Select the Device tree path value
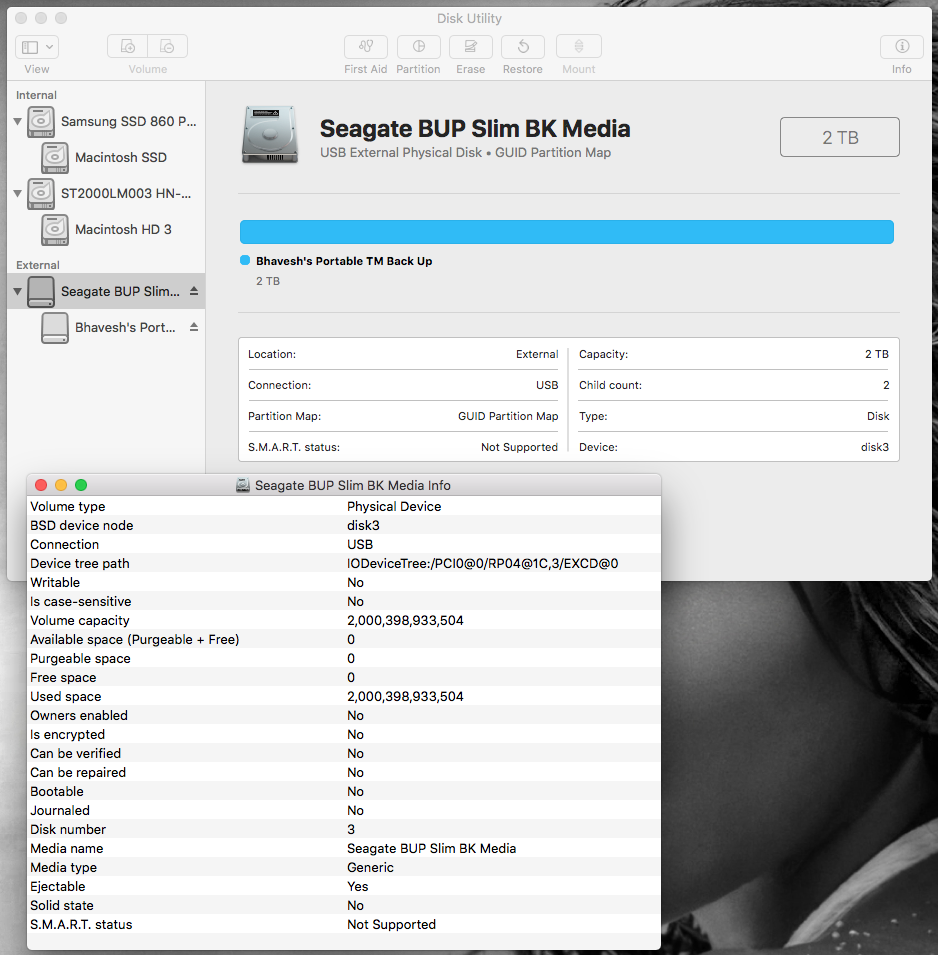Image resolution: width=938 pixels, height=955 pixels. [x=482, y=563]
